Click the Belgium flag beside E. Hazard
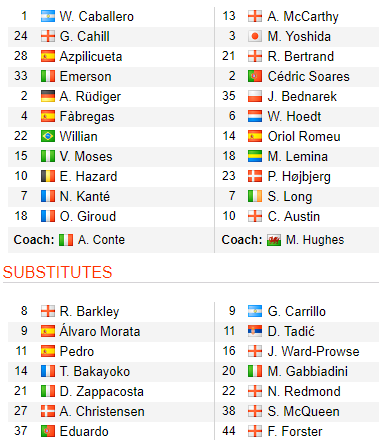The image size is (387, 440). click(48, 176)
